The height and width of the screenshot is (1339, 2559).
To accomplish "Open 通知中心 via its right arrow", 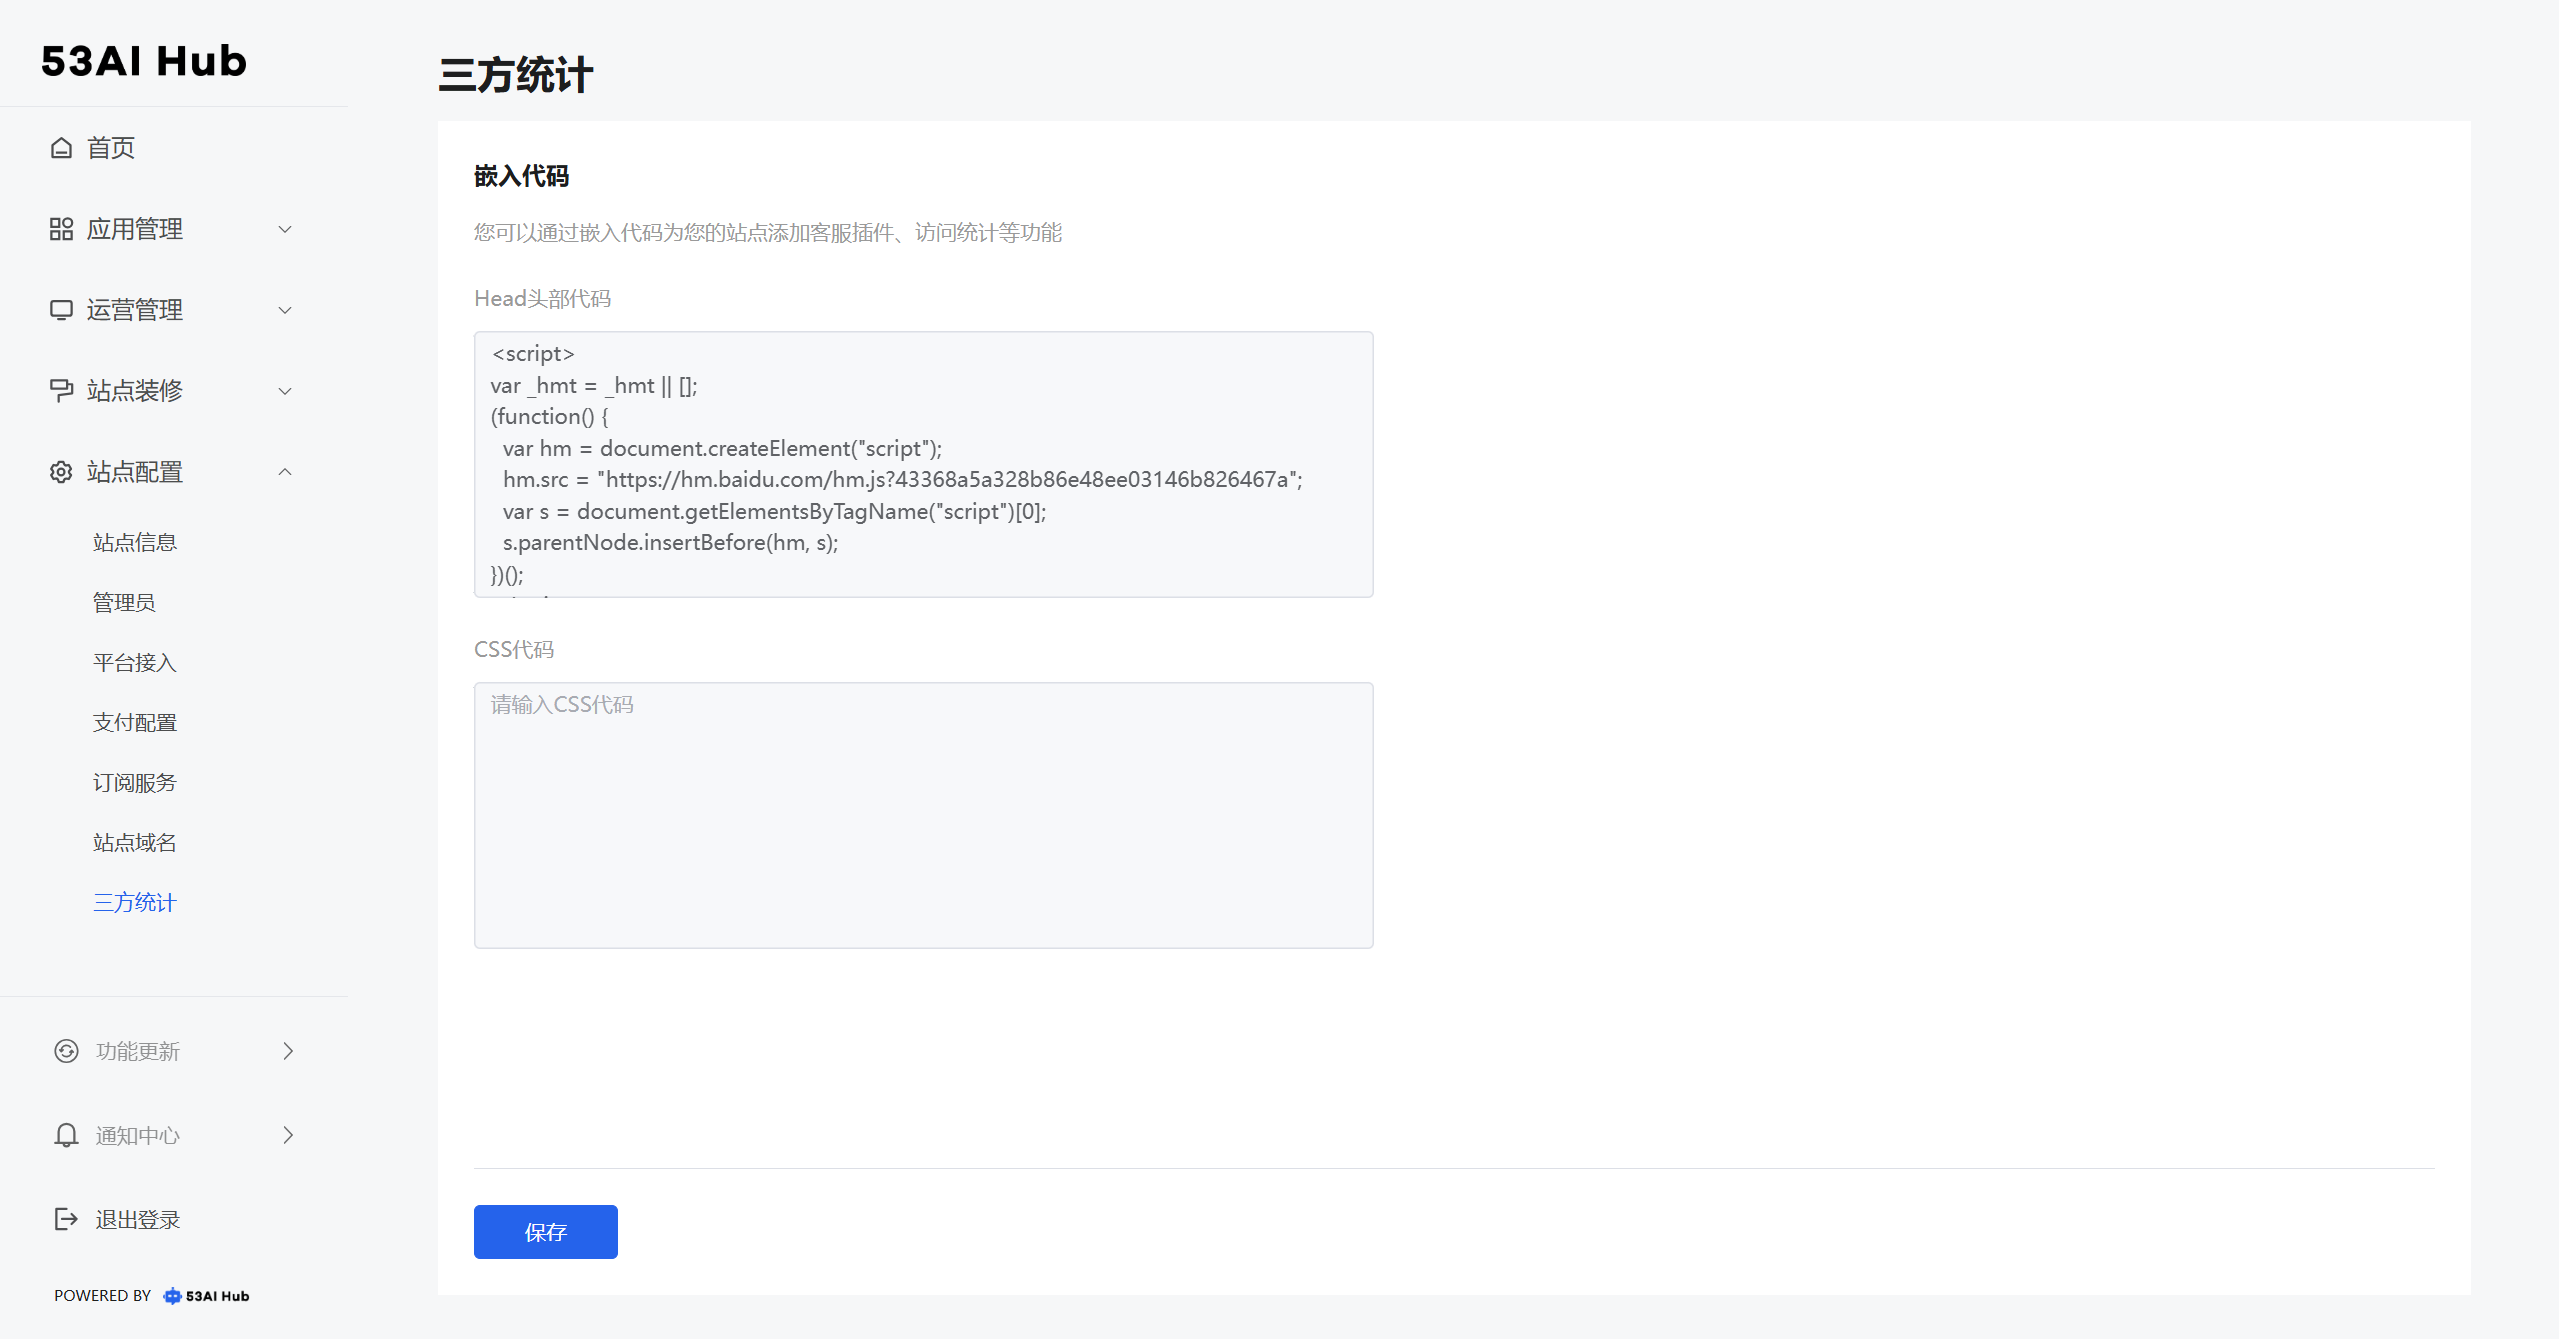I will [x=288, y=1135].
